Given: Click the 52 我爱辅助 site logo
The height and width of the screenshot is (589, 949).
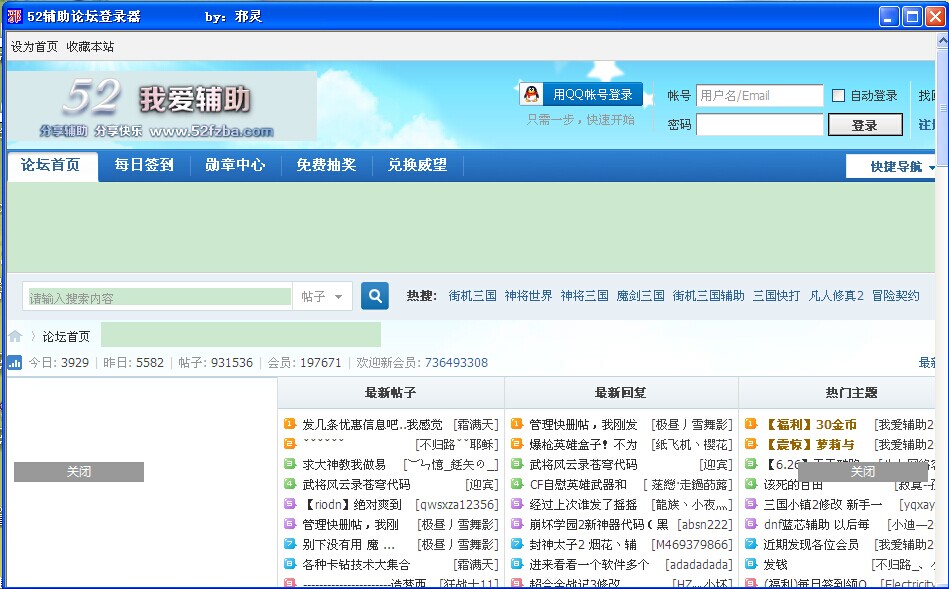Looking at the screenshot, I should (x=162, y=106).
